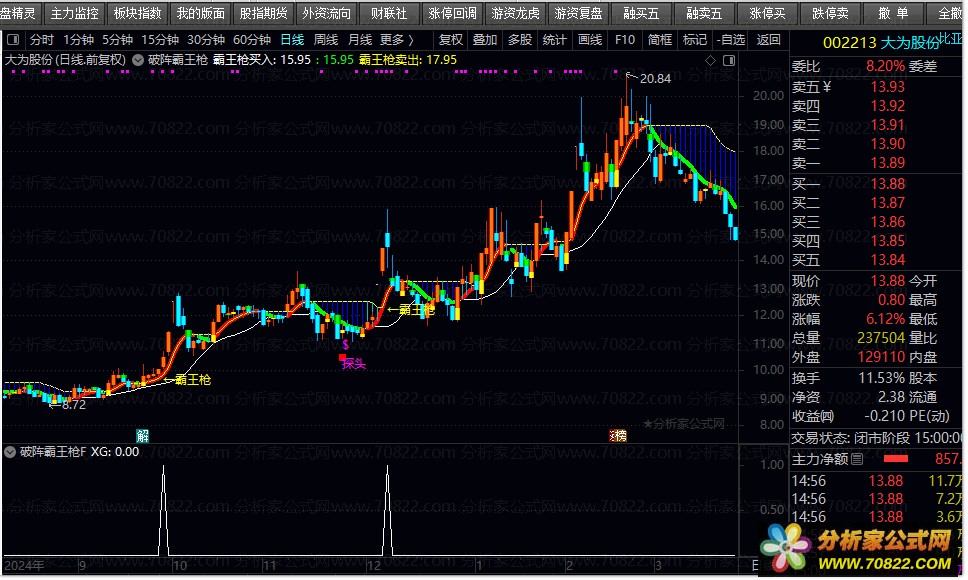
Task: Click the ¥ icon next to 卖五
Action: click(x=827, y=87)
